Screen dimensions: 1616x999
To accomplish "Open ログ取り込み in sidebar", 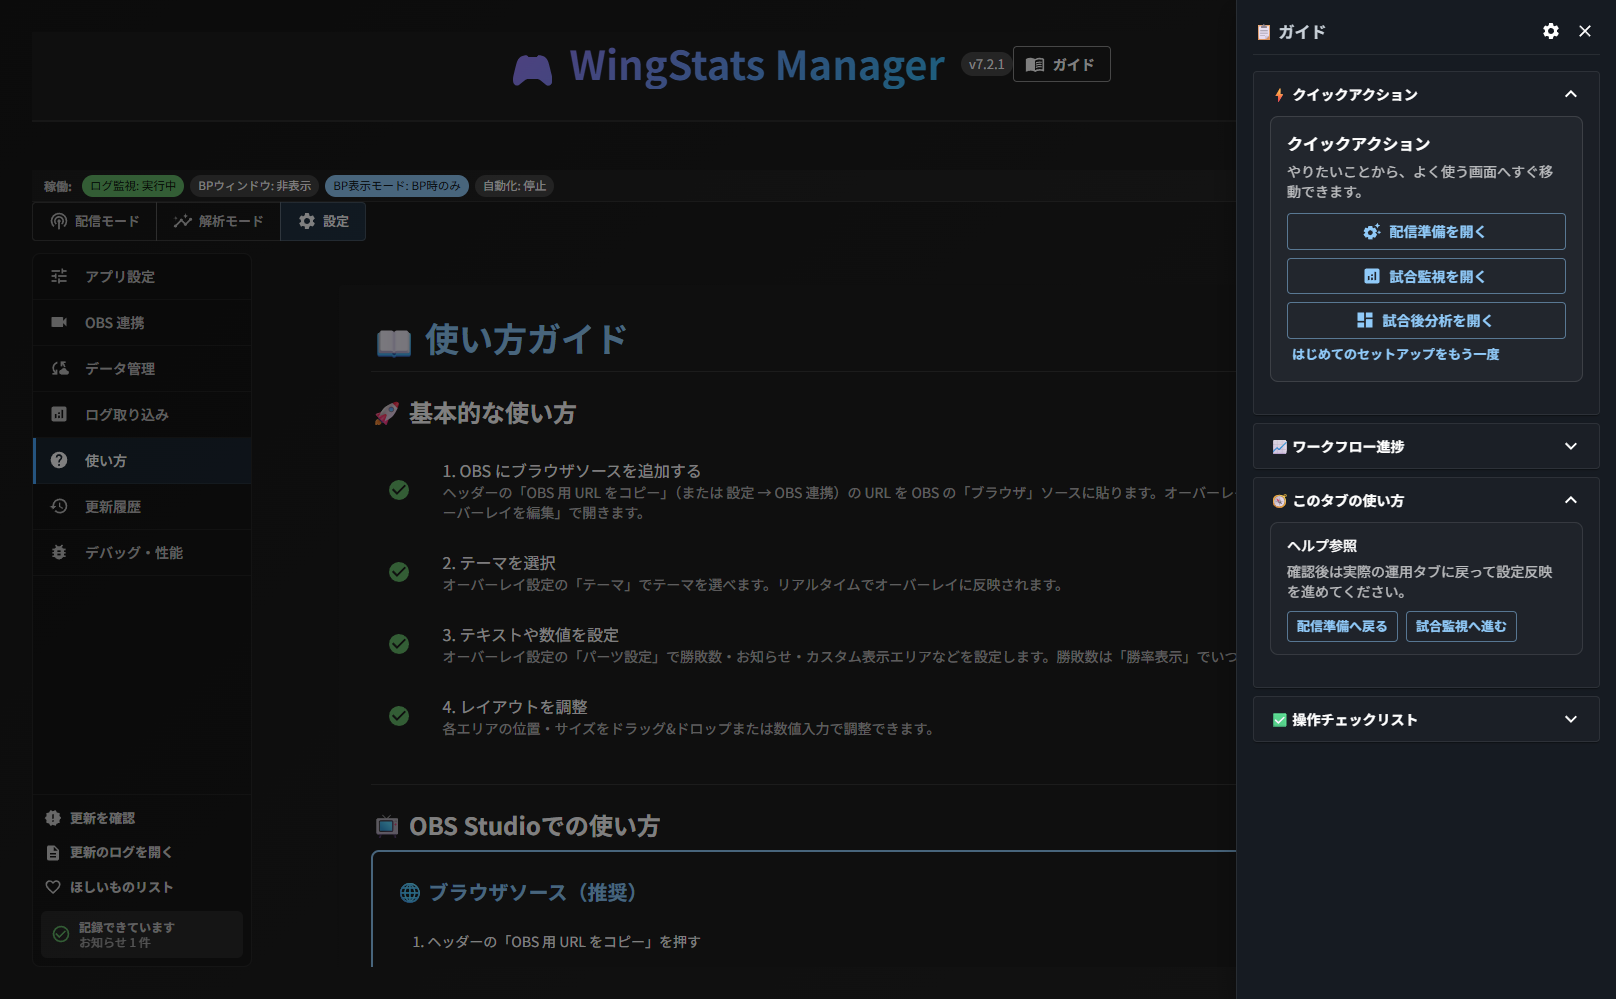I will point(142,414).
